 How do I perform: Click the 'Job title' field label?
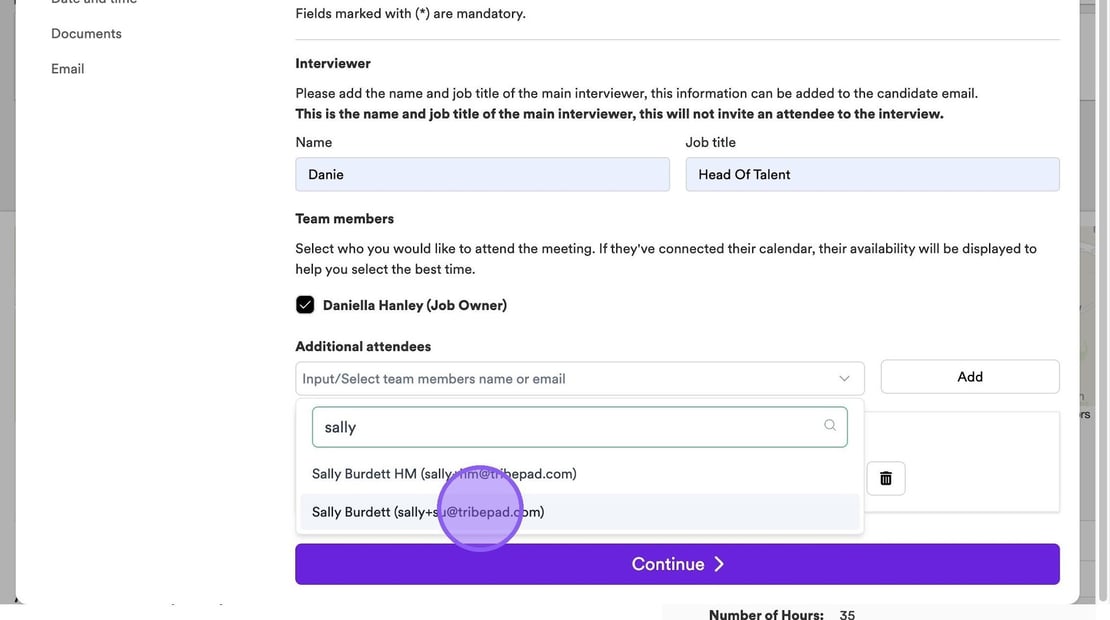710,142
